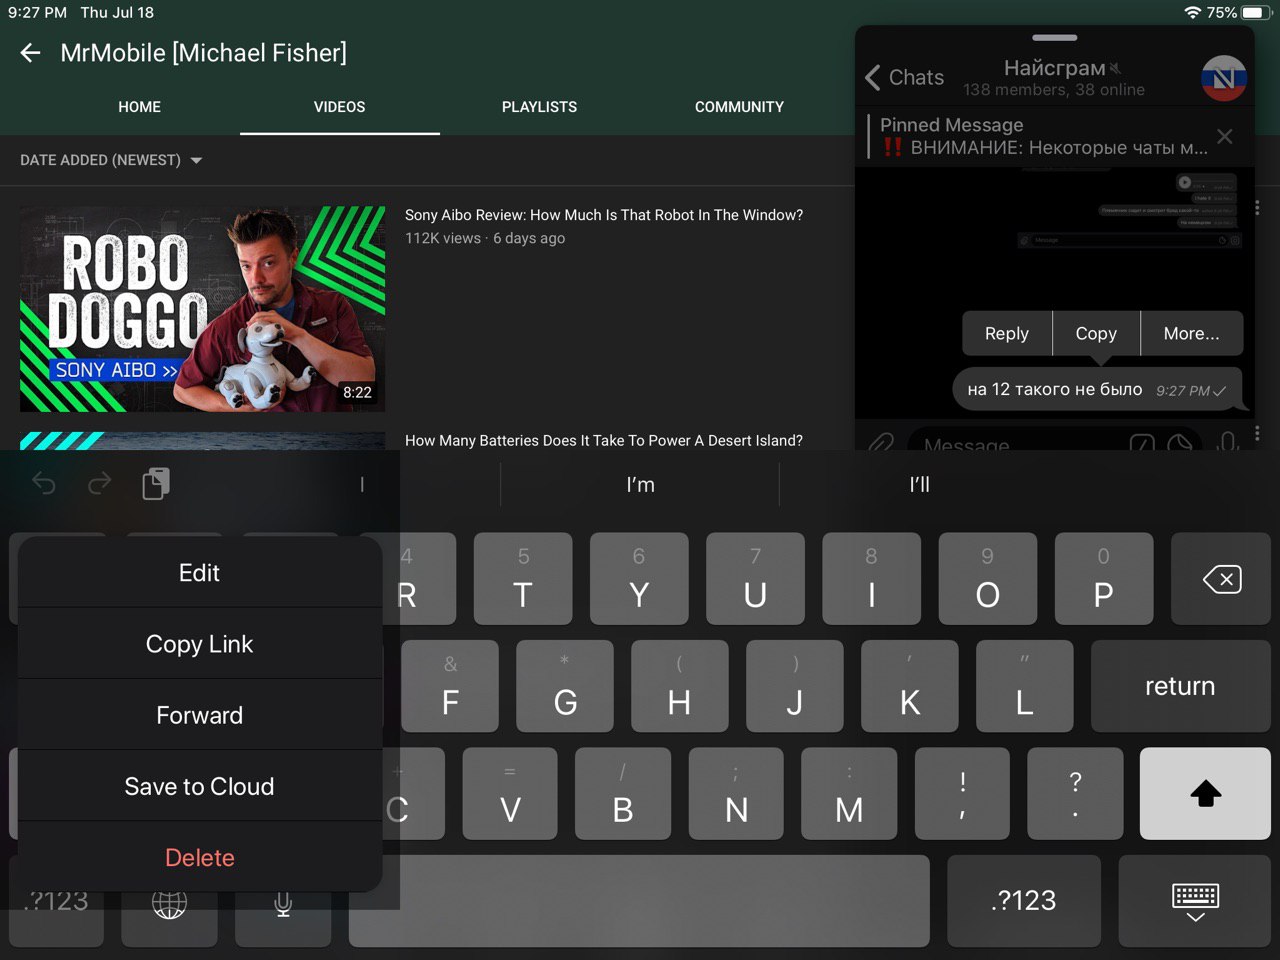Go to the COMMUNITY tab

pyautogui.click(x=739, y=107)
